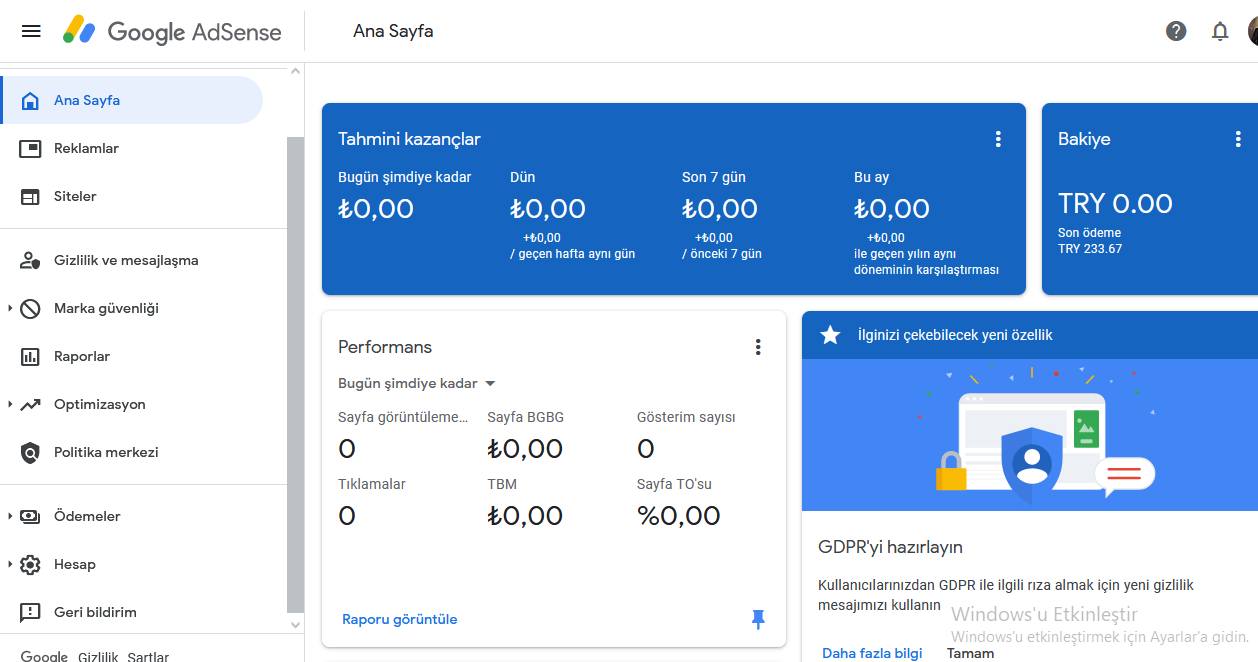Click the sidebar vertical scrollbar thumb
The image size is (1258, 662).
click(295, 374)
